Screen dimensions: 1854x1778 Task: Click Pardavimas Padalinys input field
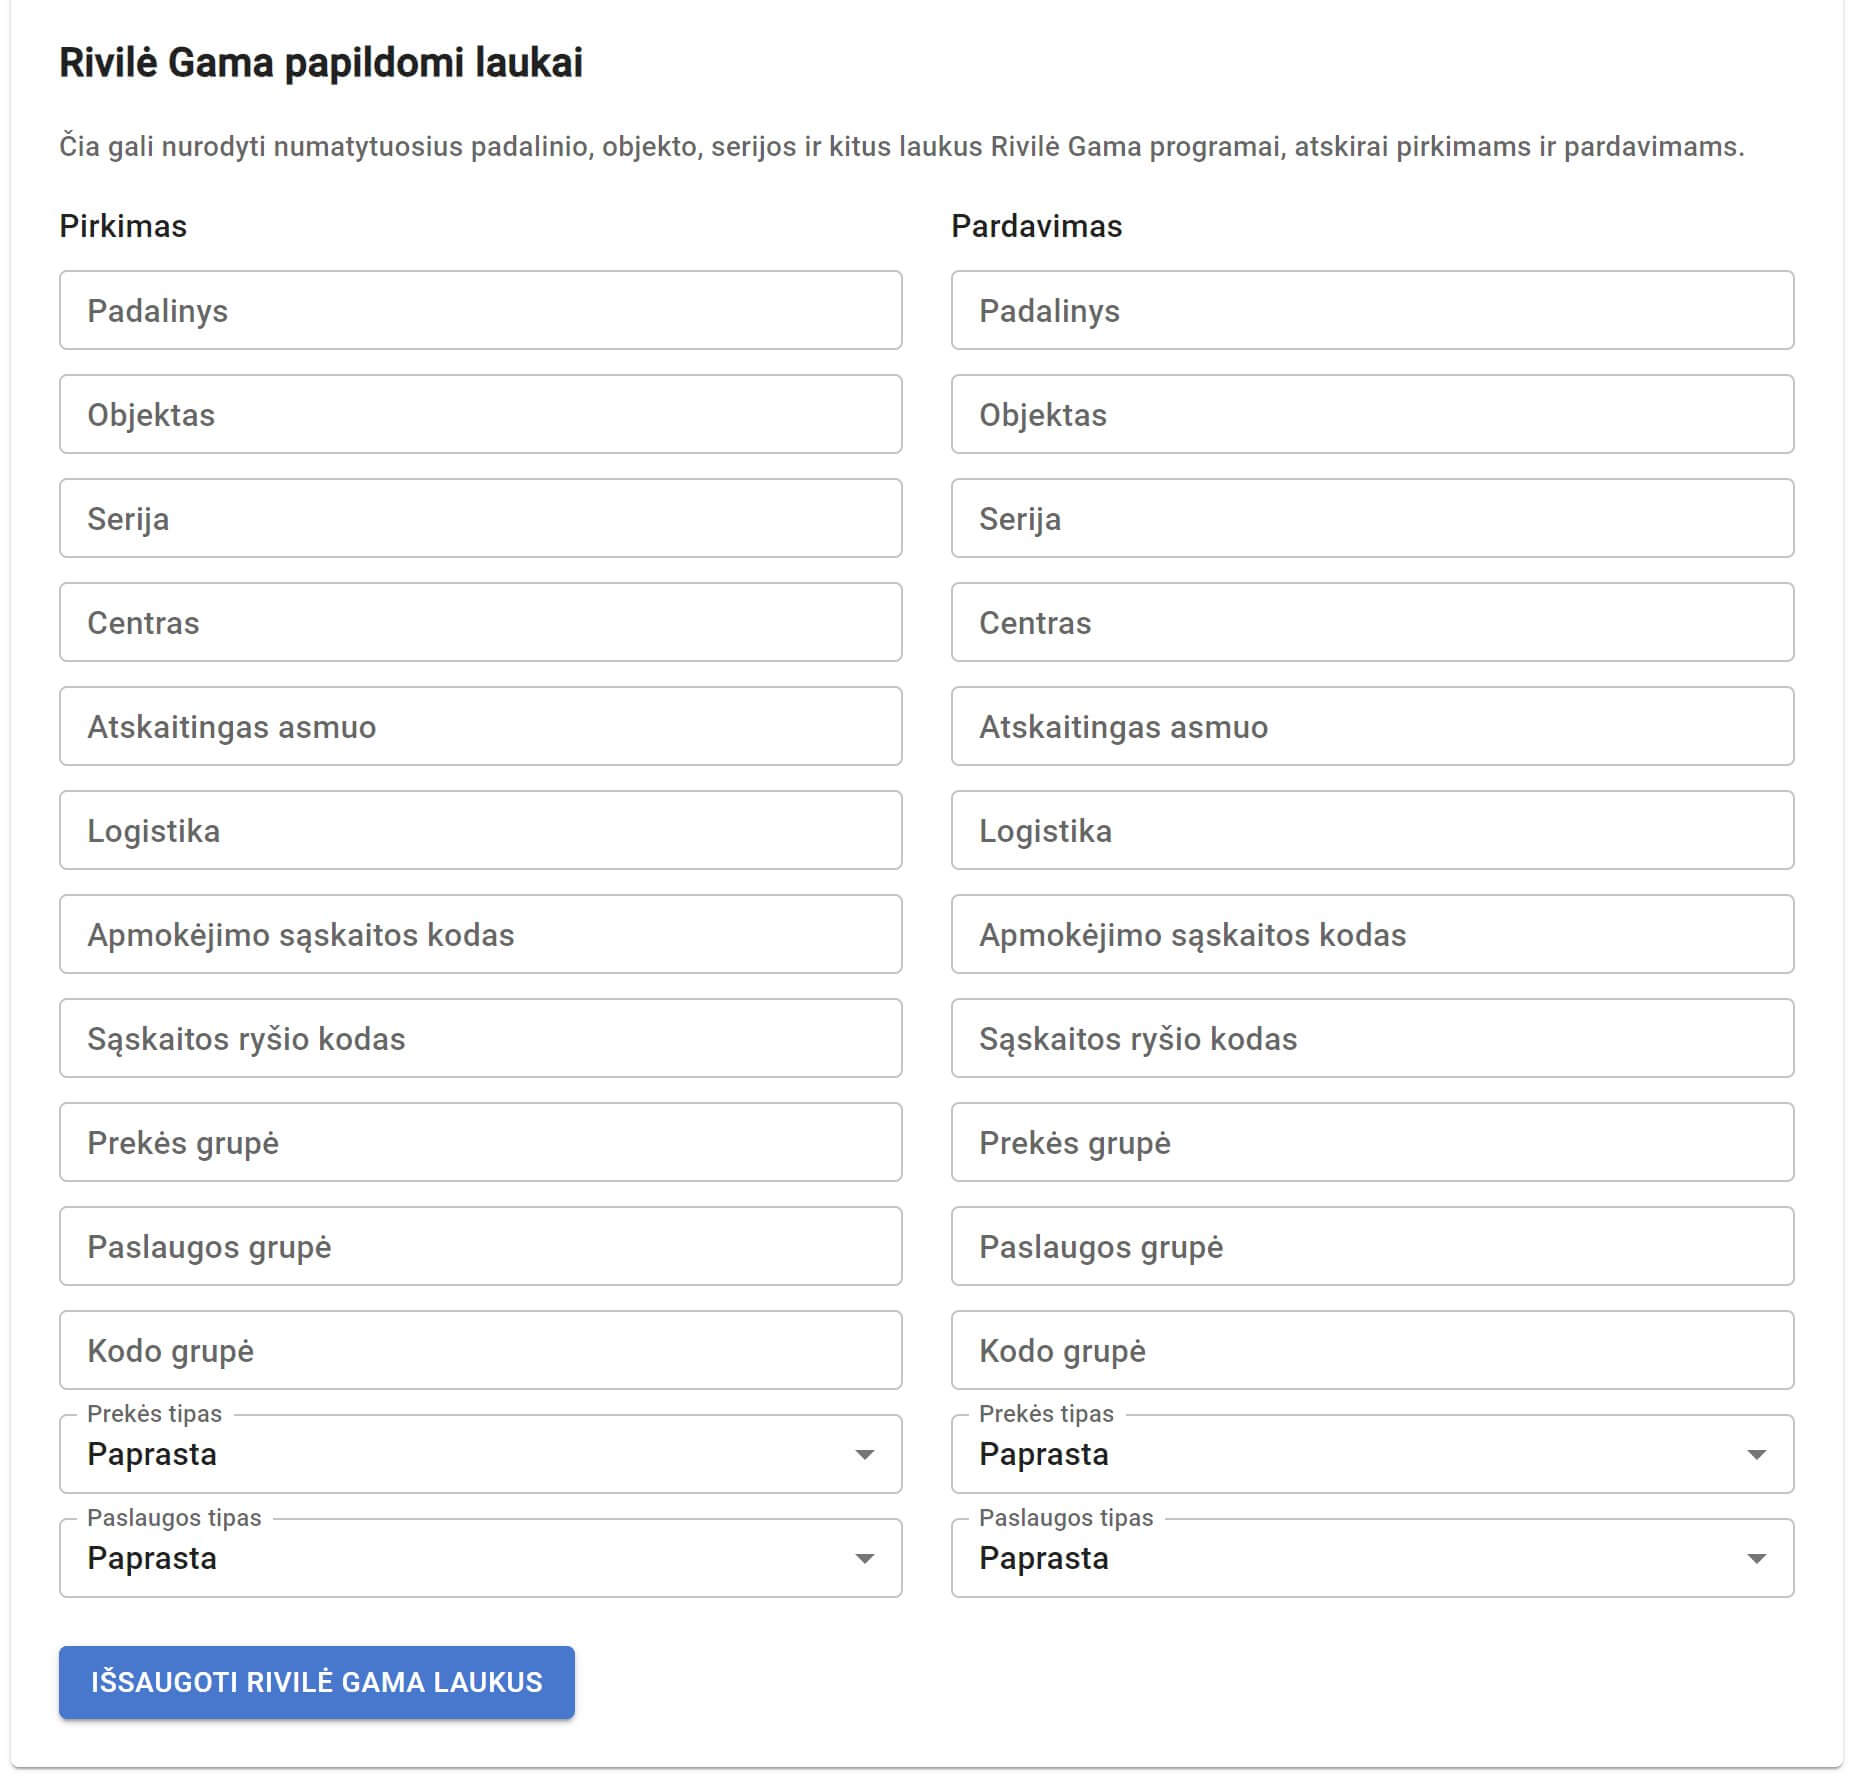(x=1372, y=310)
